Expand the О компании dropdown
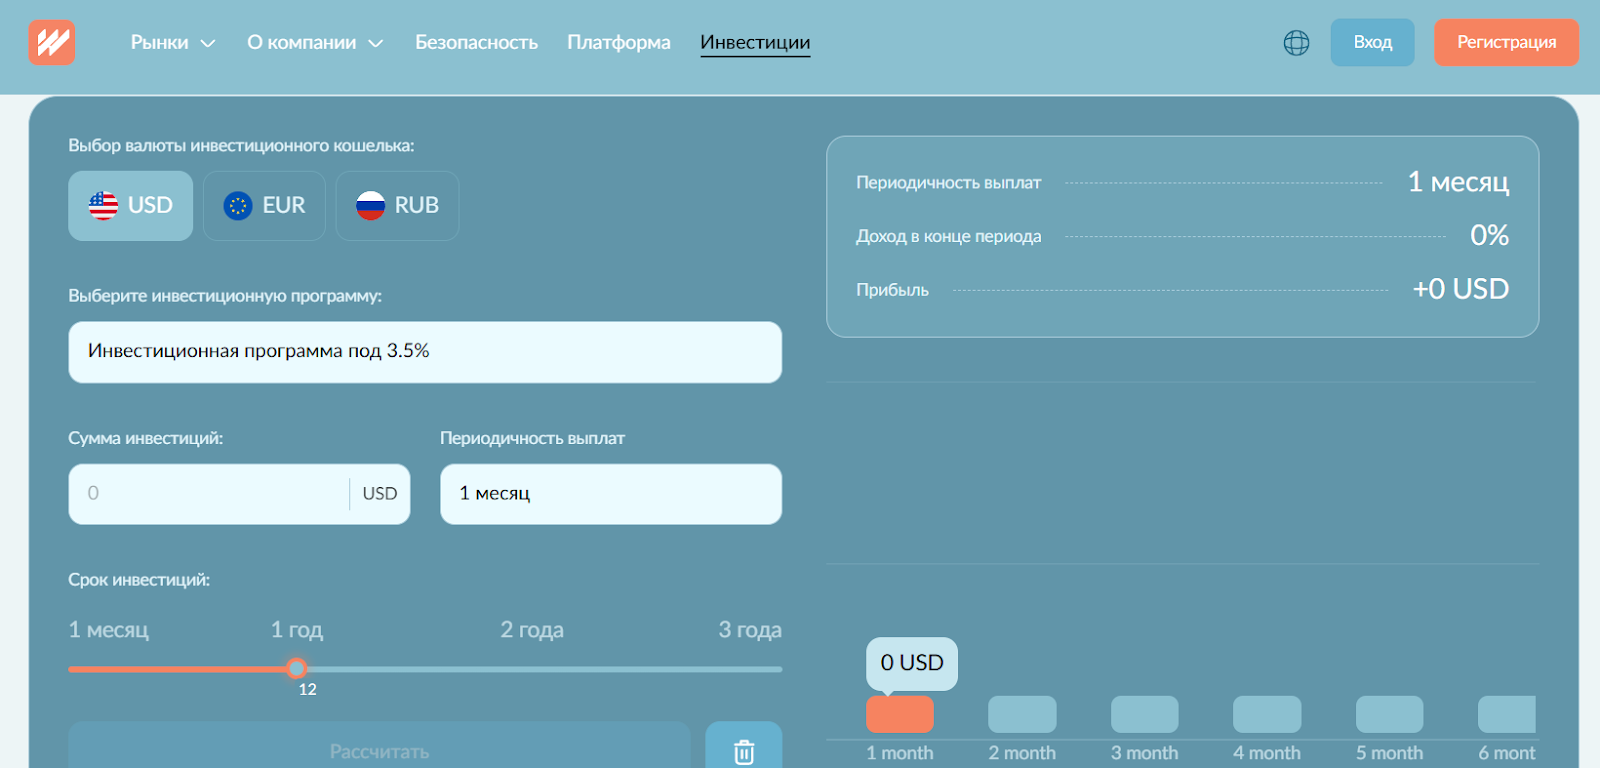Viewport: 1600px width, 768px height. (x=315, y=43)
